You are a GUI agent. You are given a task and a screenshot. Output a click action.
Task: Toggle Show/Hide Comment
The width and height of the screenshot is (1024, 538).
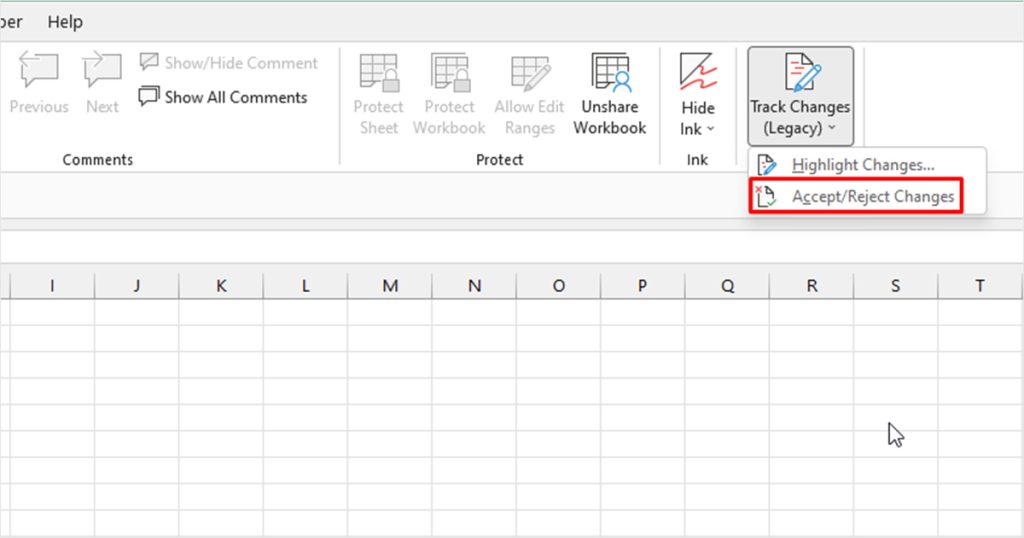pos(229,63)
